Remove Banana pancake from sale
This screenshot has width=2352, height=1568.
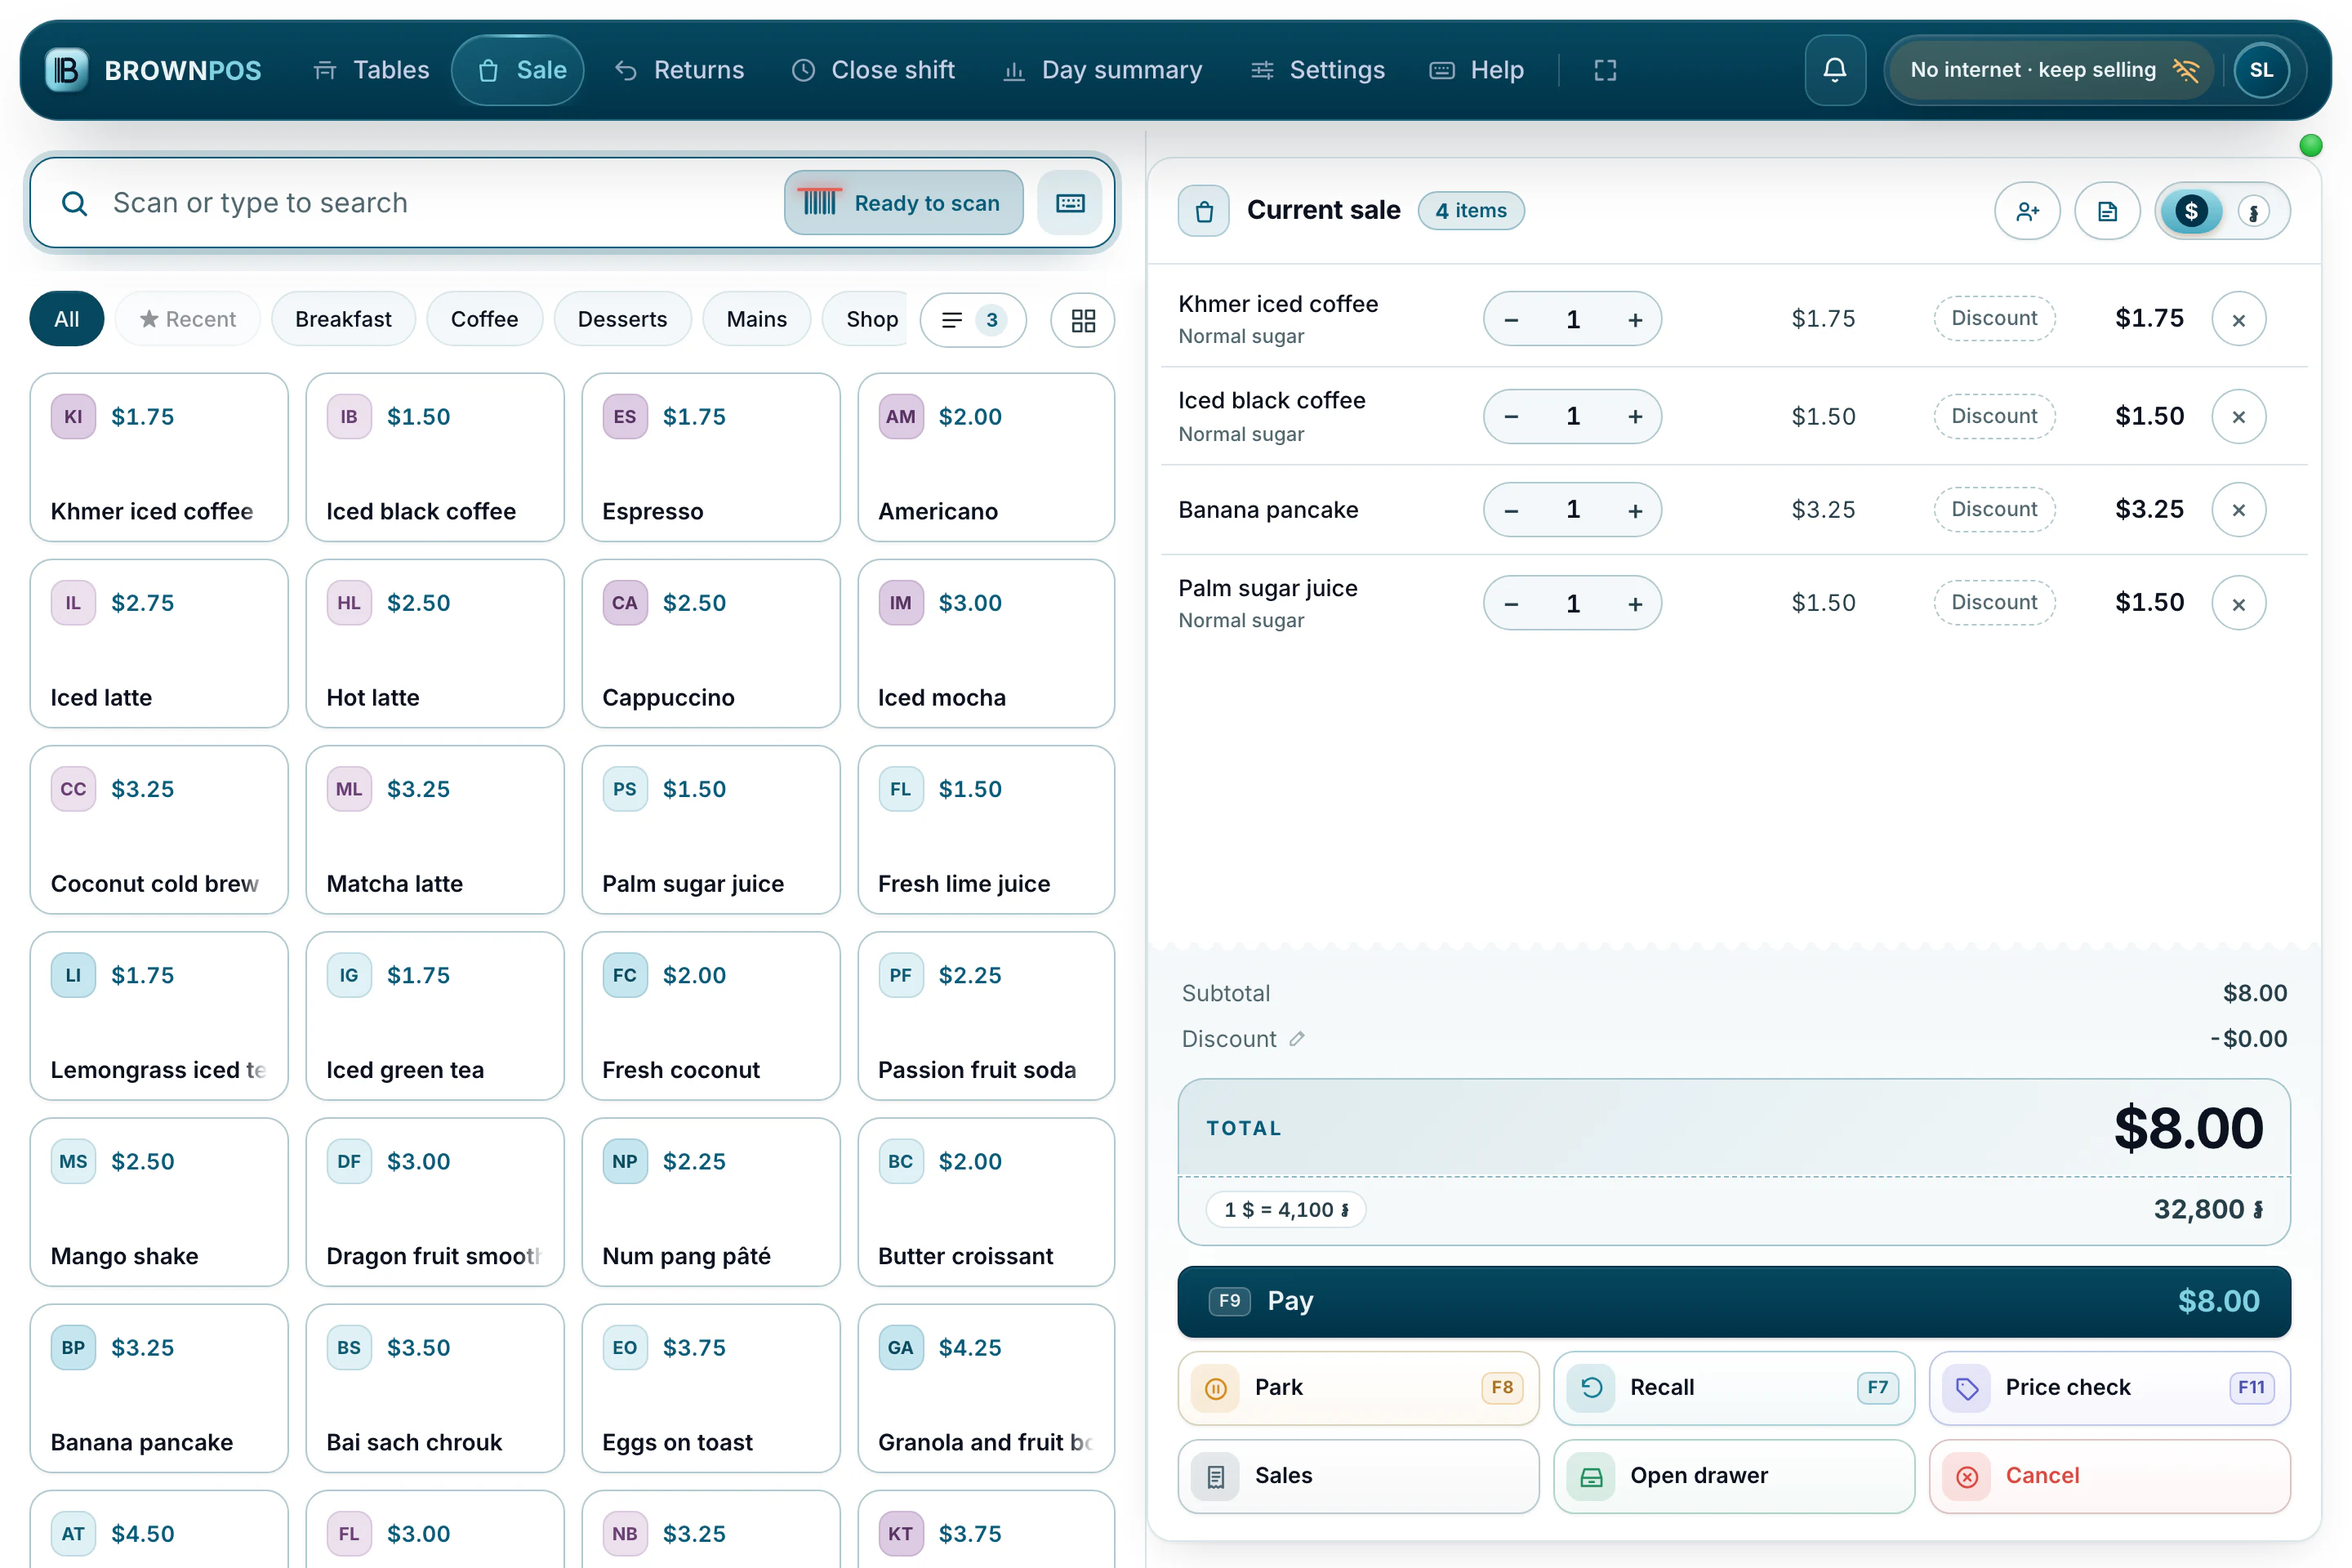tap(2238, 510)
